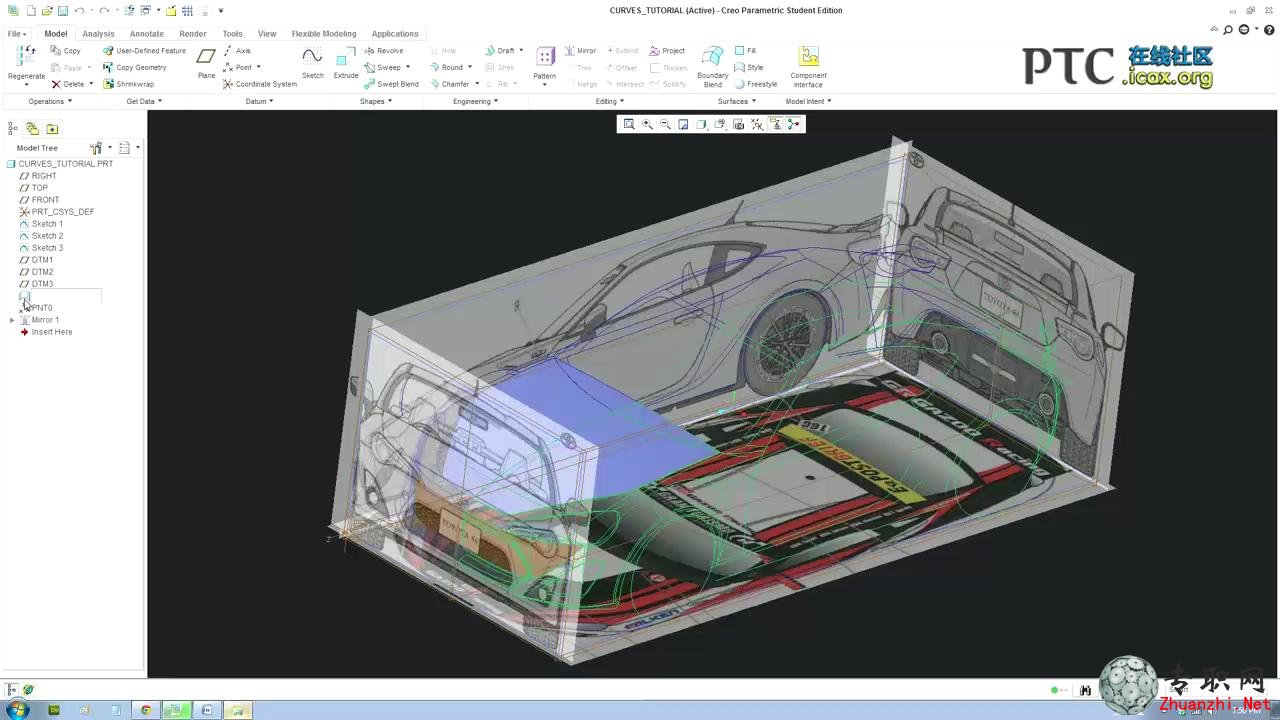The width and height of the screenshot is (1280, 720).
Task: Open the Render ribbon tab
Action: (x=193, y=34)
